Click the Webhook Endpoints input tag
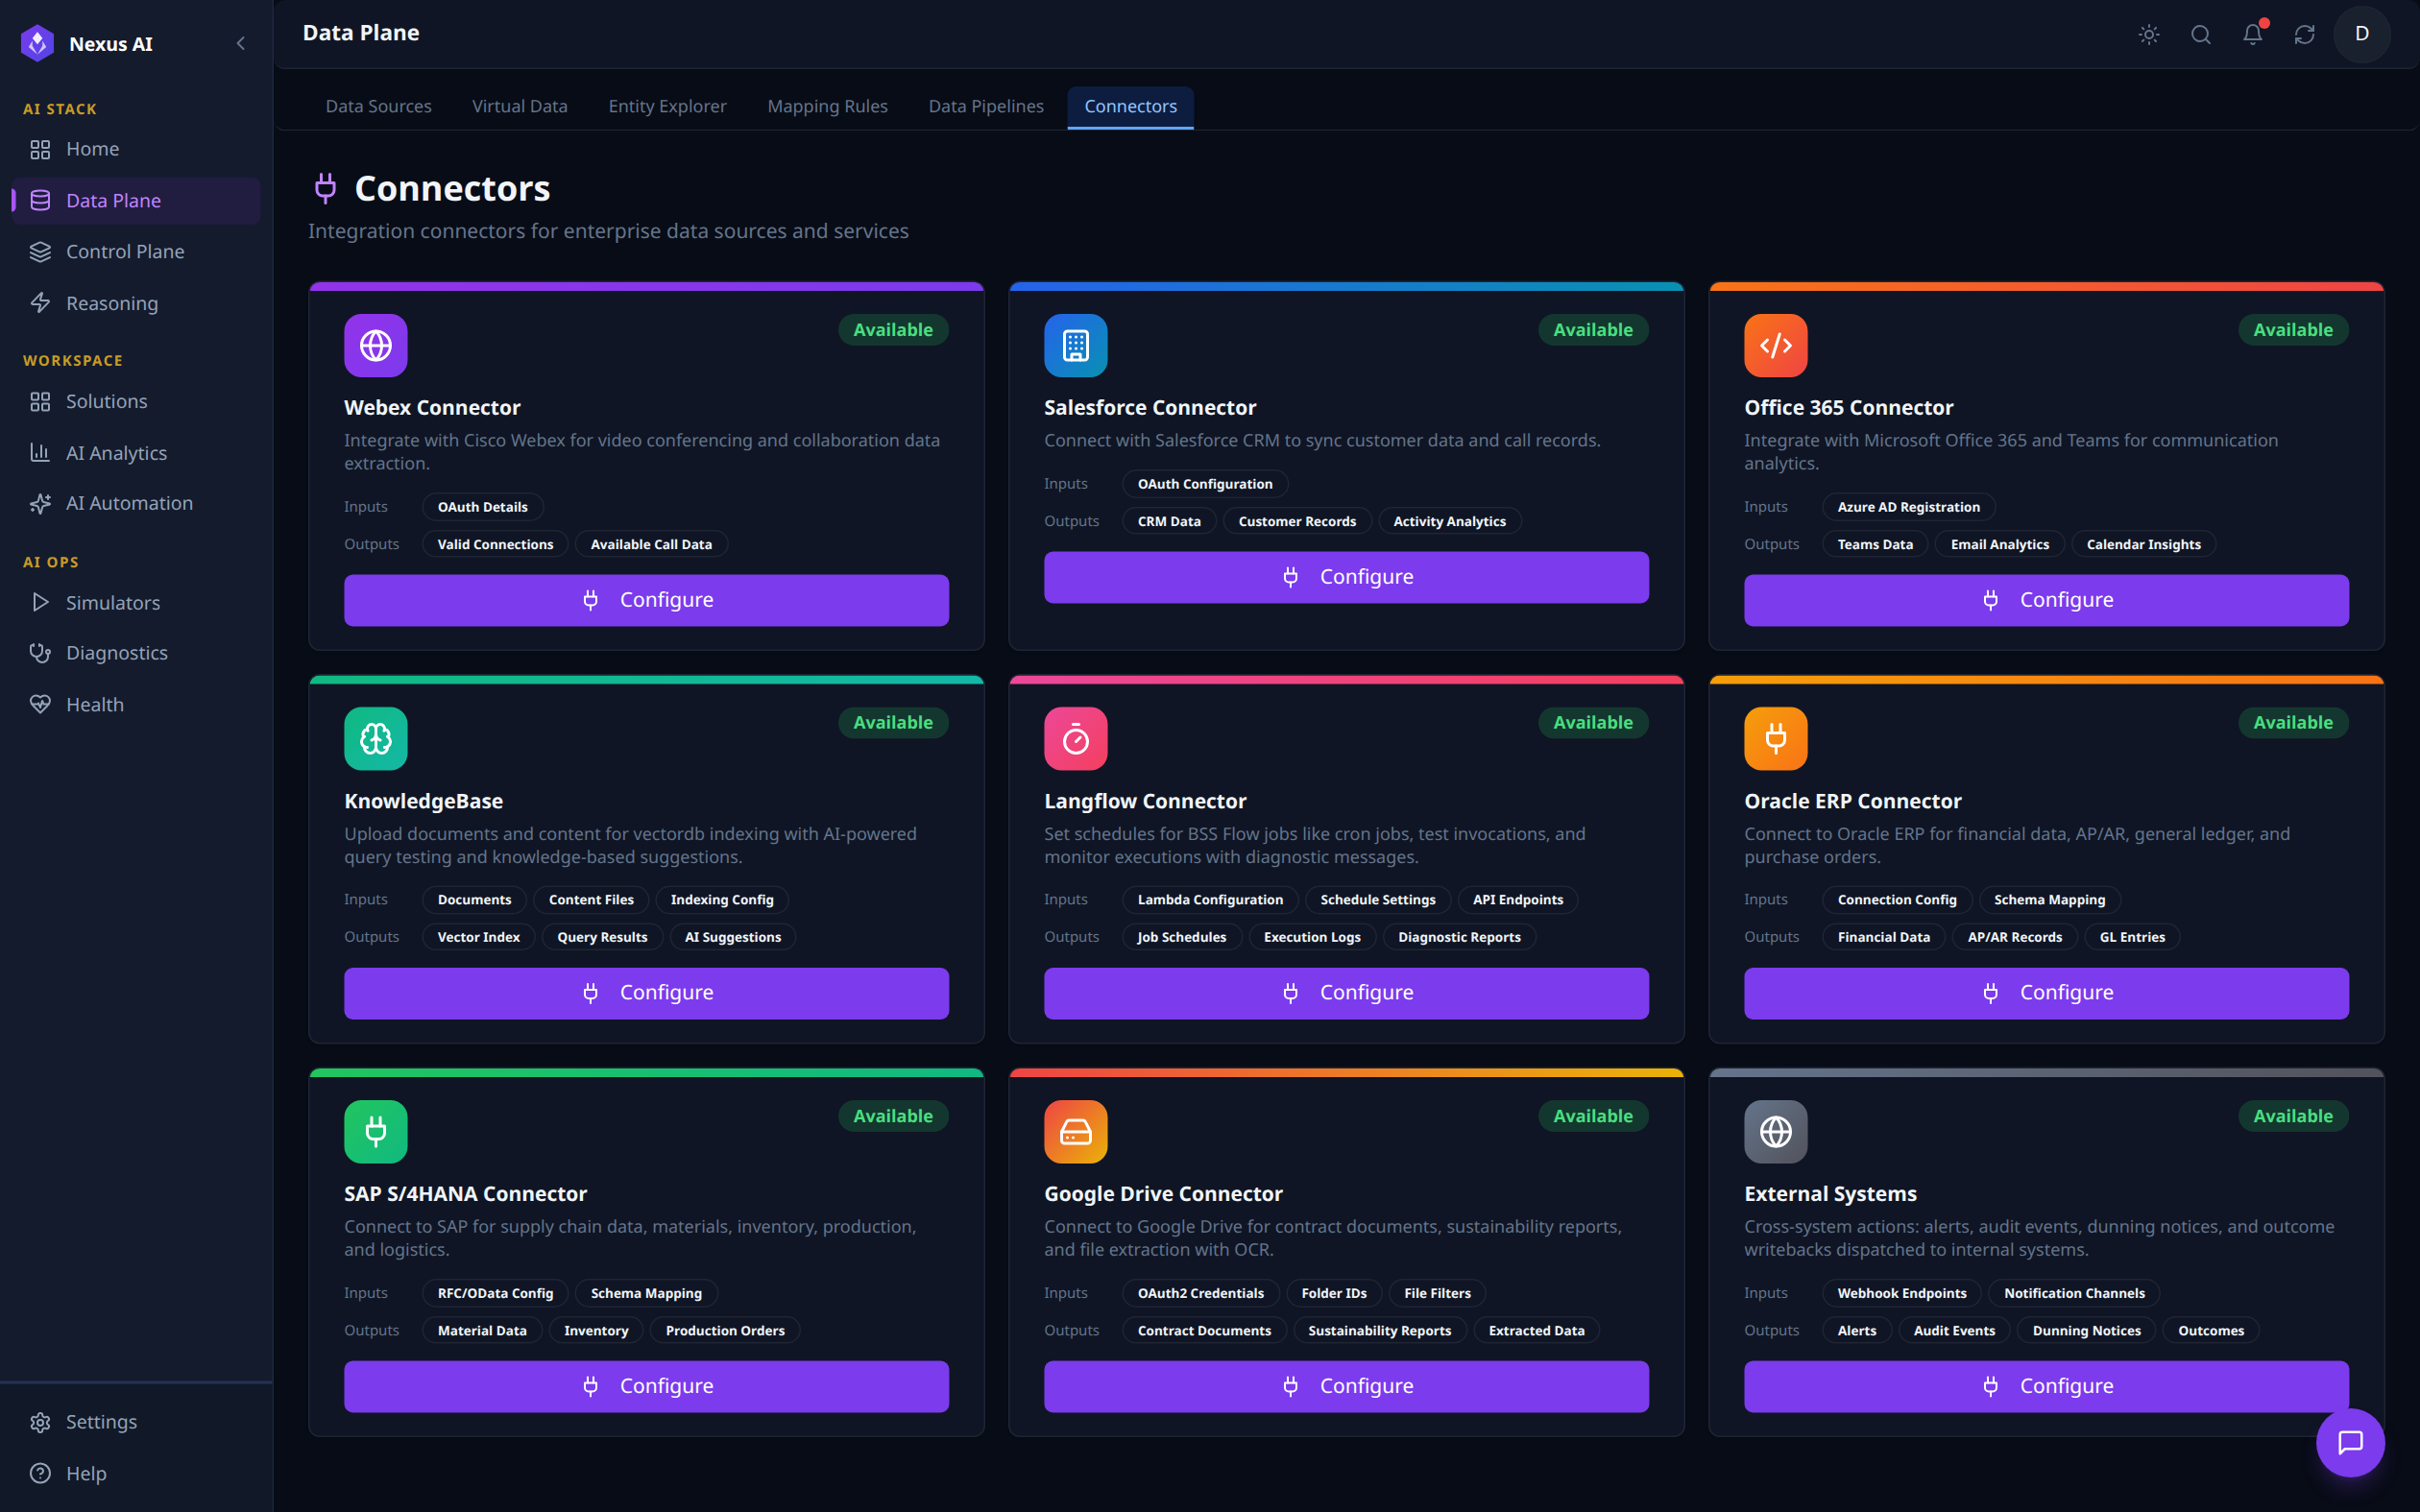The width and height of the screenshot is (2420, 1512). point(1901,1293)
